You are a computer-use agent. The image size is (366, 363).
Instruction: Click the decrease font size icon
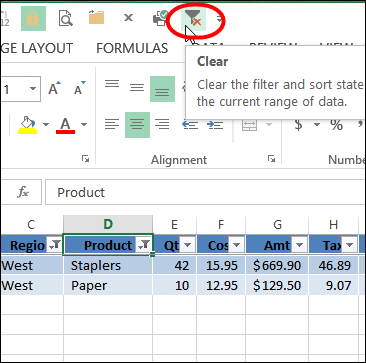(x=79, y=88)
